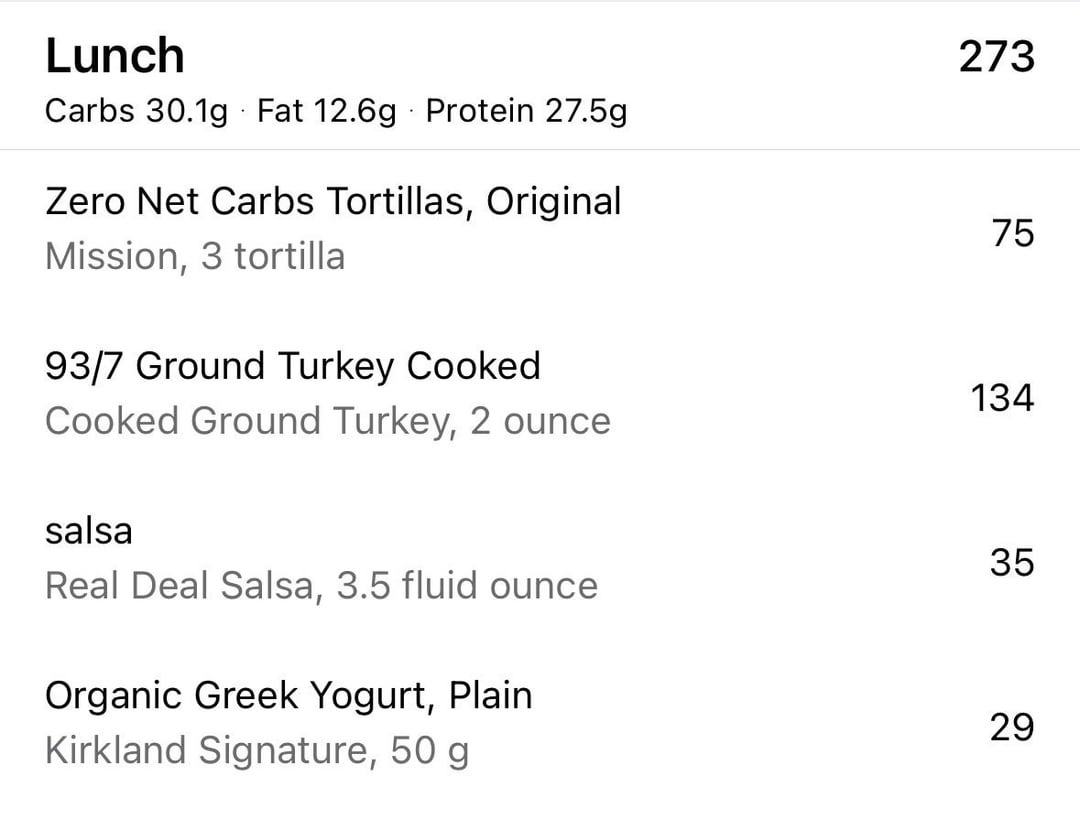Click the 29 calorie value for yogurt
Viewport: 1080px width, 819px height.
click(x=1012, y=727)
